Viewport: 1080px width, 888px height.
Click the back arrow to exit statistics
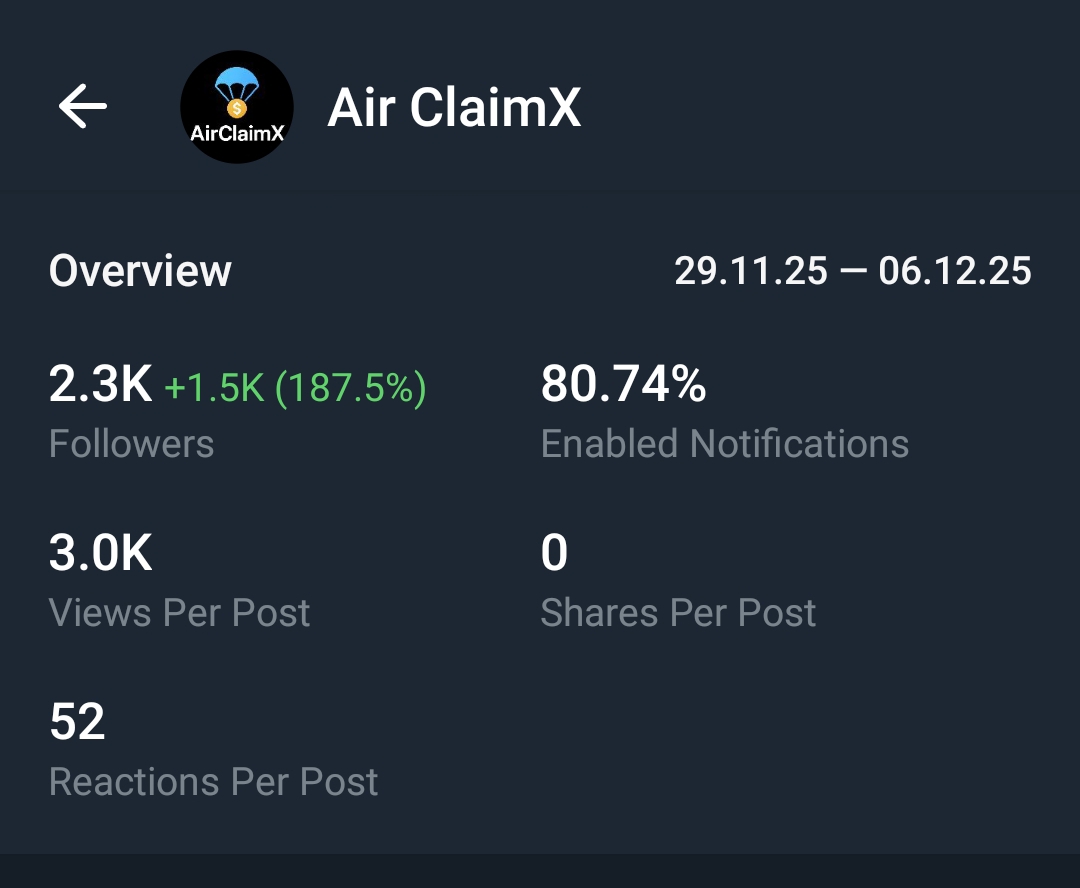point(83,106)
